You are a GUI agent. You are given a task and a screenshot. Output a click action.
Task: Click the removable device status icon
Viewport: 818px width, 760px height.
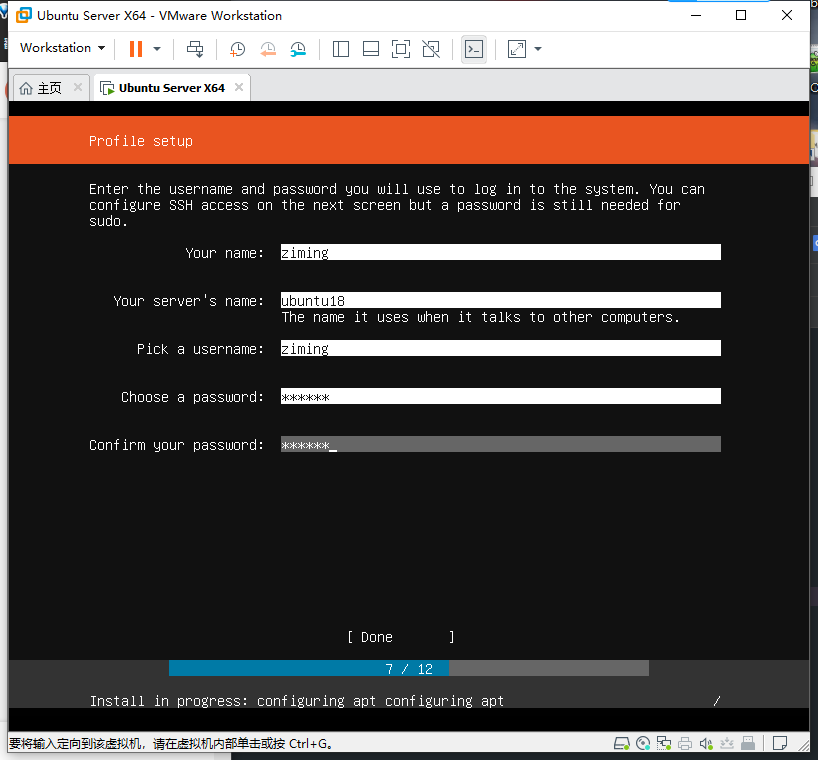[x=748, y=743]
